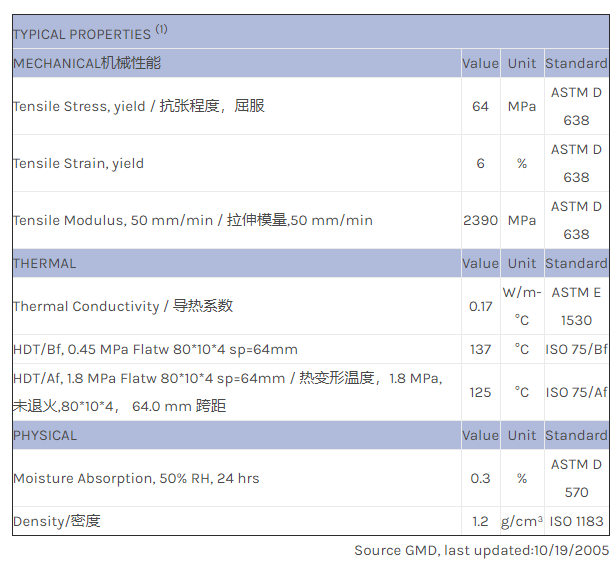Select the Moisture Absorption, 50% RH label

tap(136, 478)
